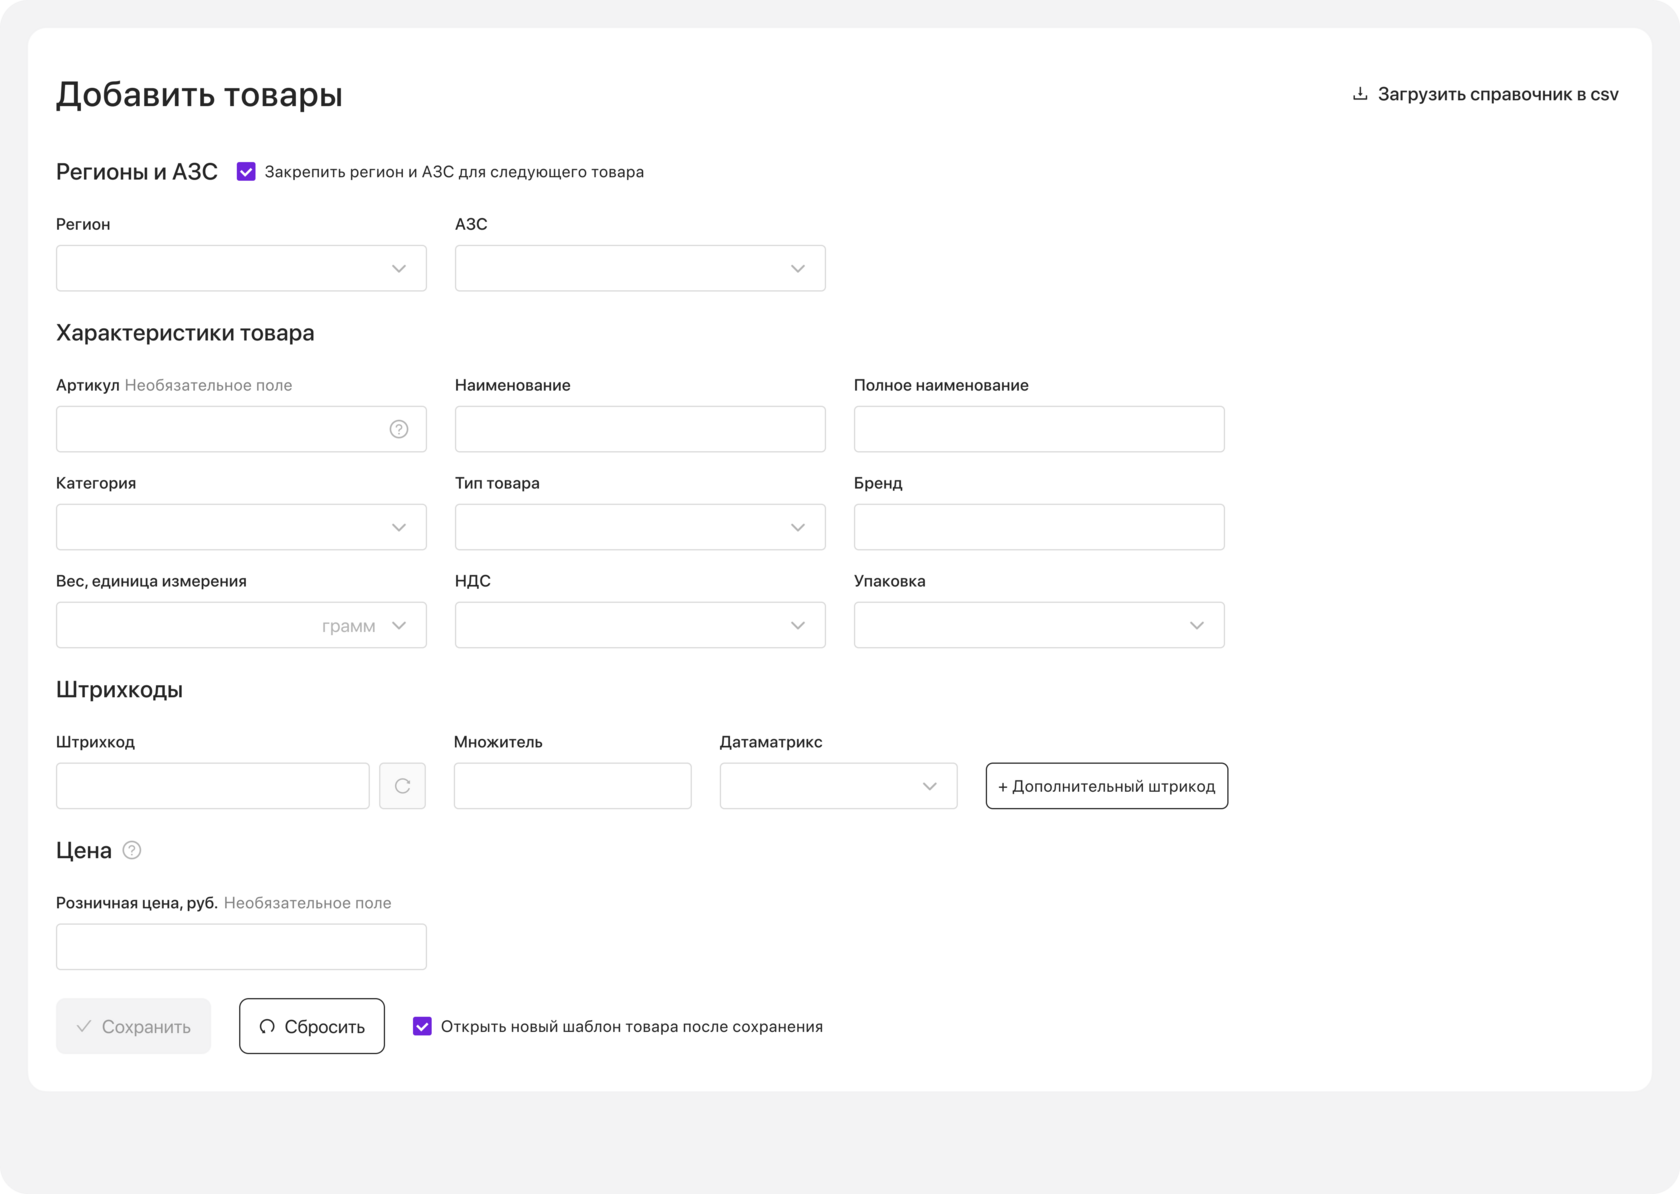Focus the Наименование input field

point(640,429)
